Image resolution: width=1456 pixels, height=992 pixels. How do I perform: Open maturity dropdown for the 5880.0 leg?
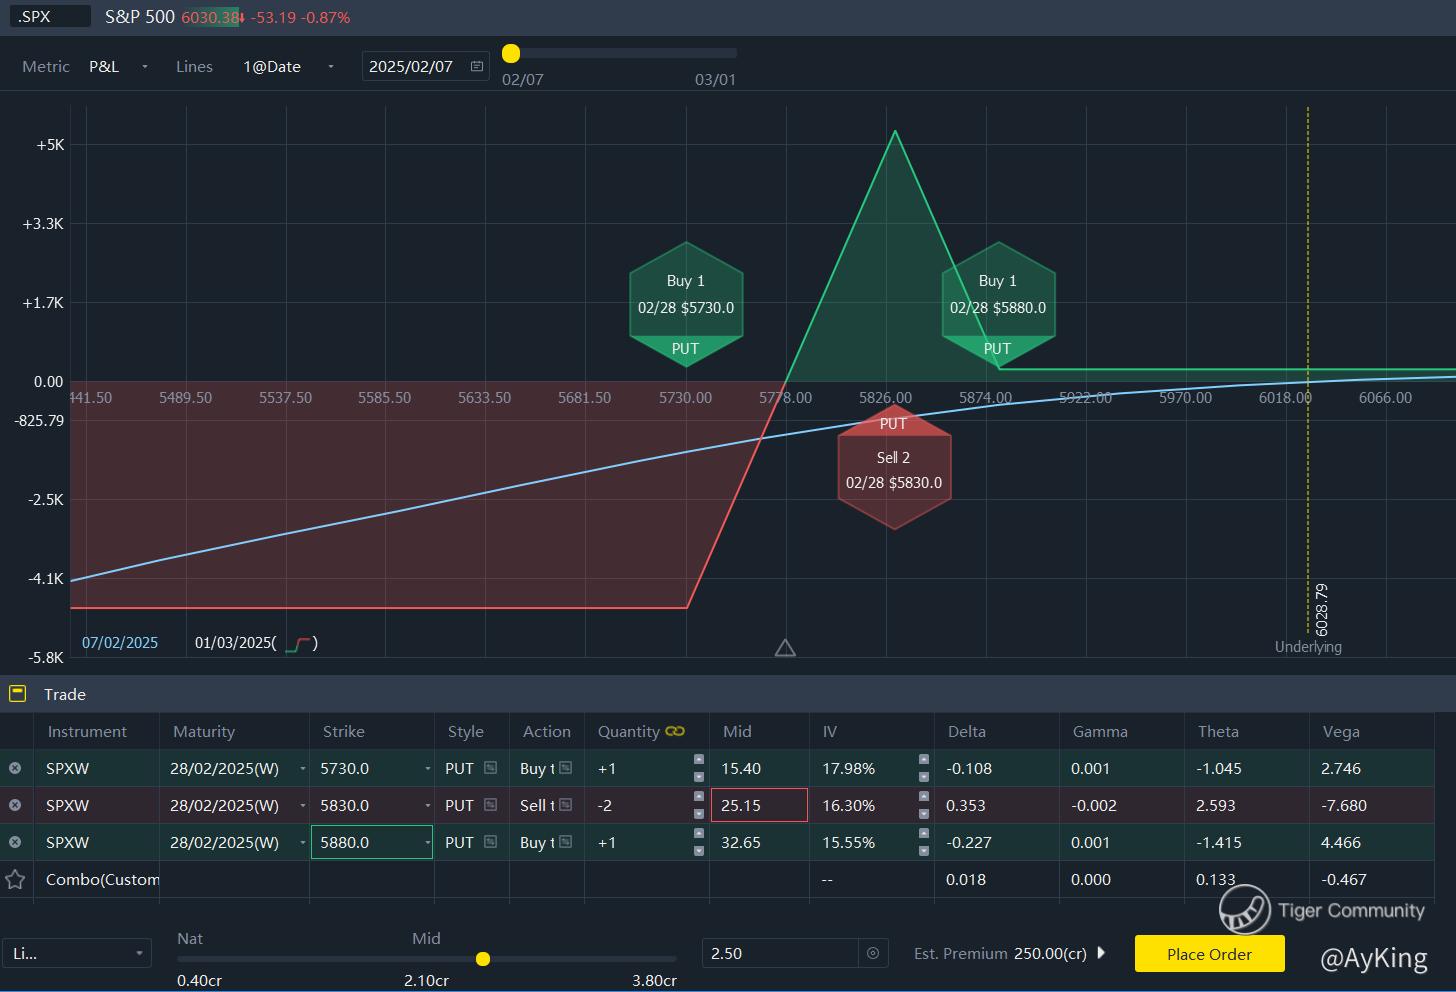tap(303, 842)
